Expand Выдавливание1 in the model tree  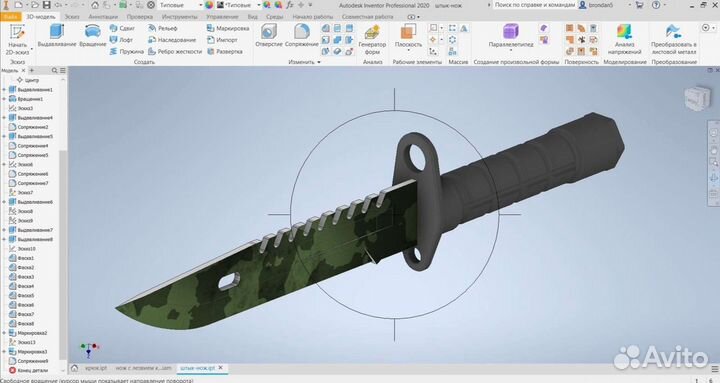point(4,90)
